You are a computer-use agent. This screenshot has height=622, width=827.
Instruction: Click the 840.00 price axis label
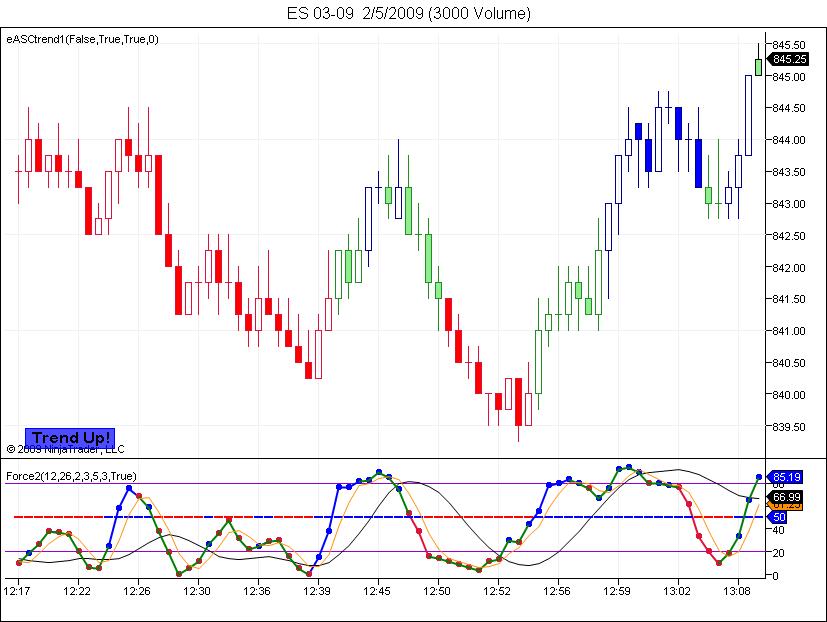pos(788,395)
